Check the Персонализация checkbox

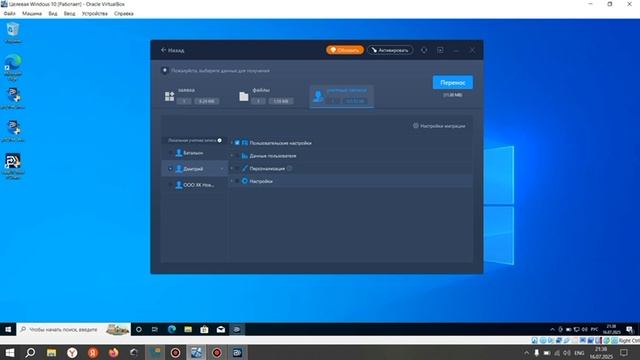[x=237, y=168]
